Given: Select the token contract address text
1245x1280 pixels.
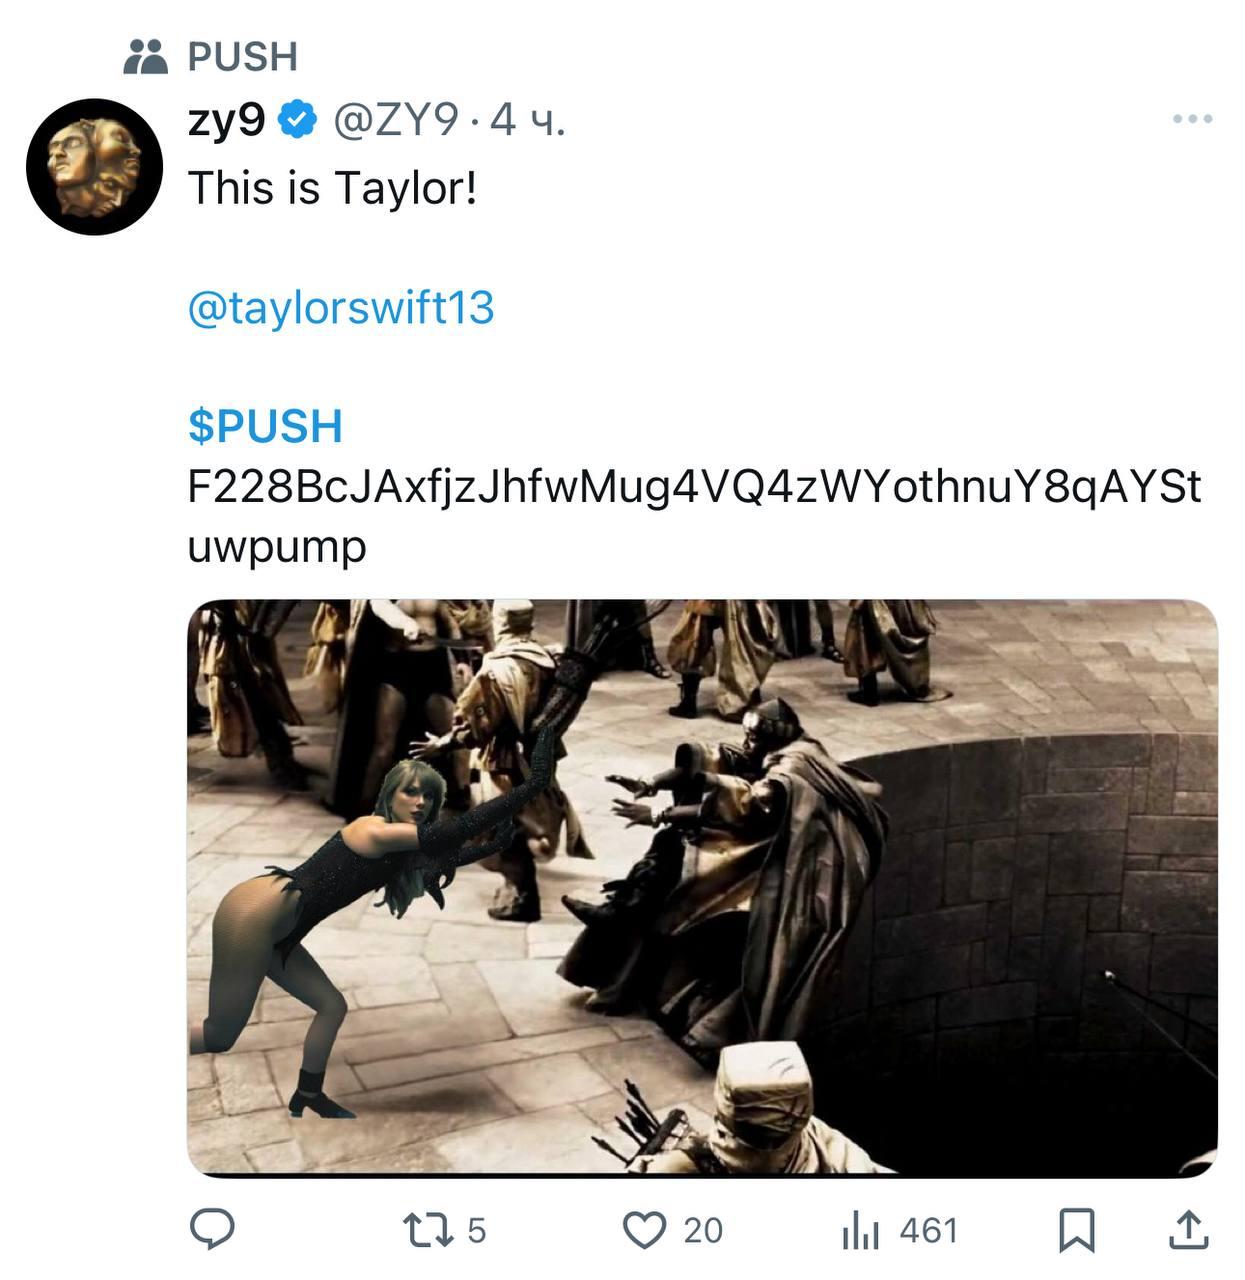Looking at the screenshot, I should coord(694,516).
